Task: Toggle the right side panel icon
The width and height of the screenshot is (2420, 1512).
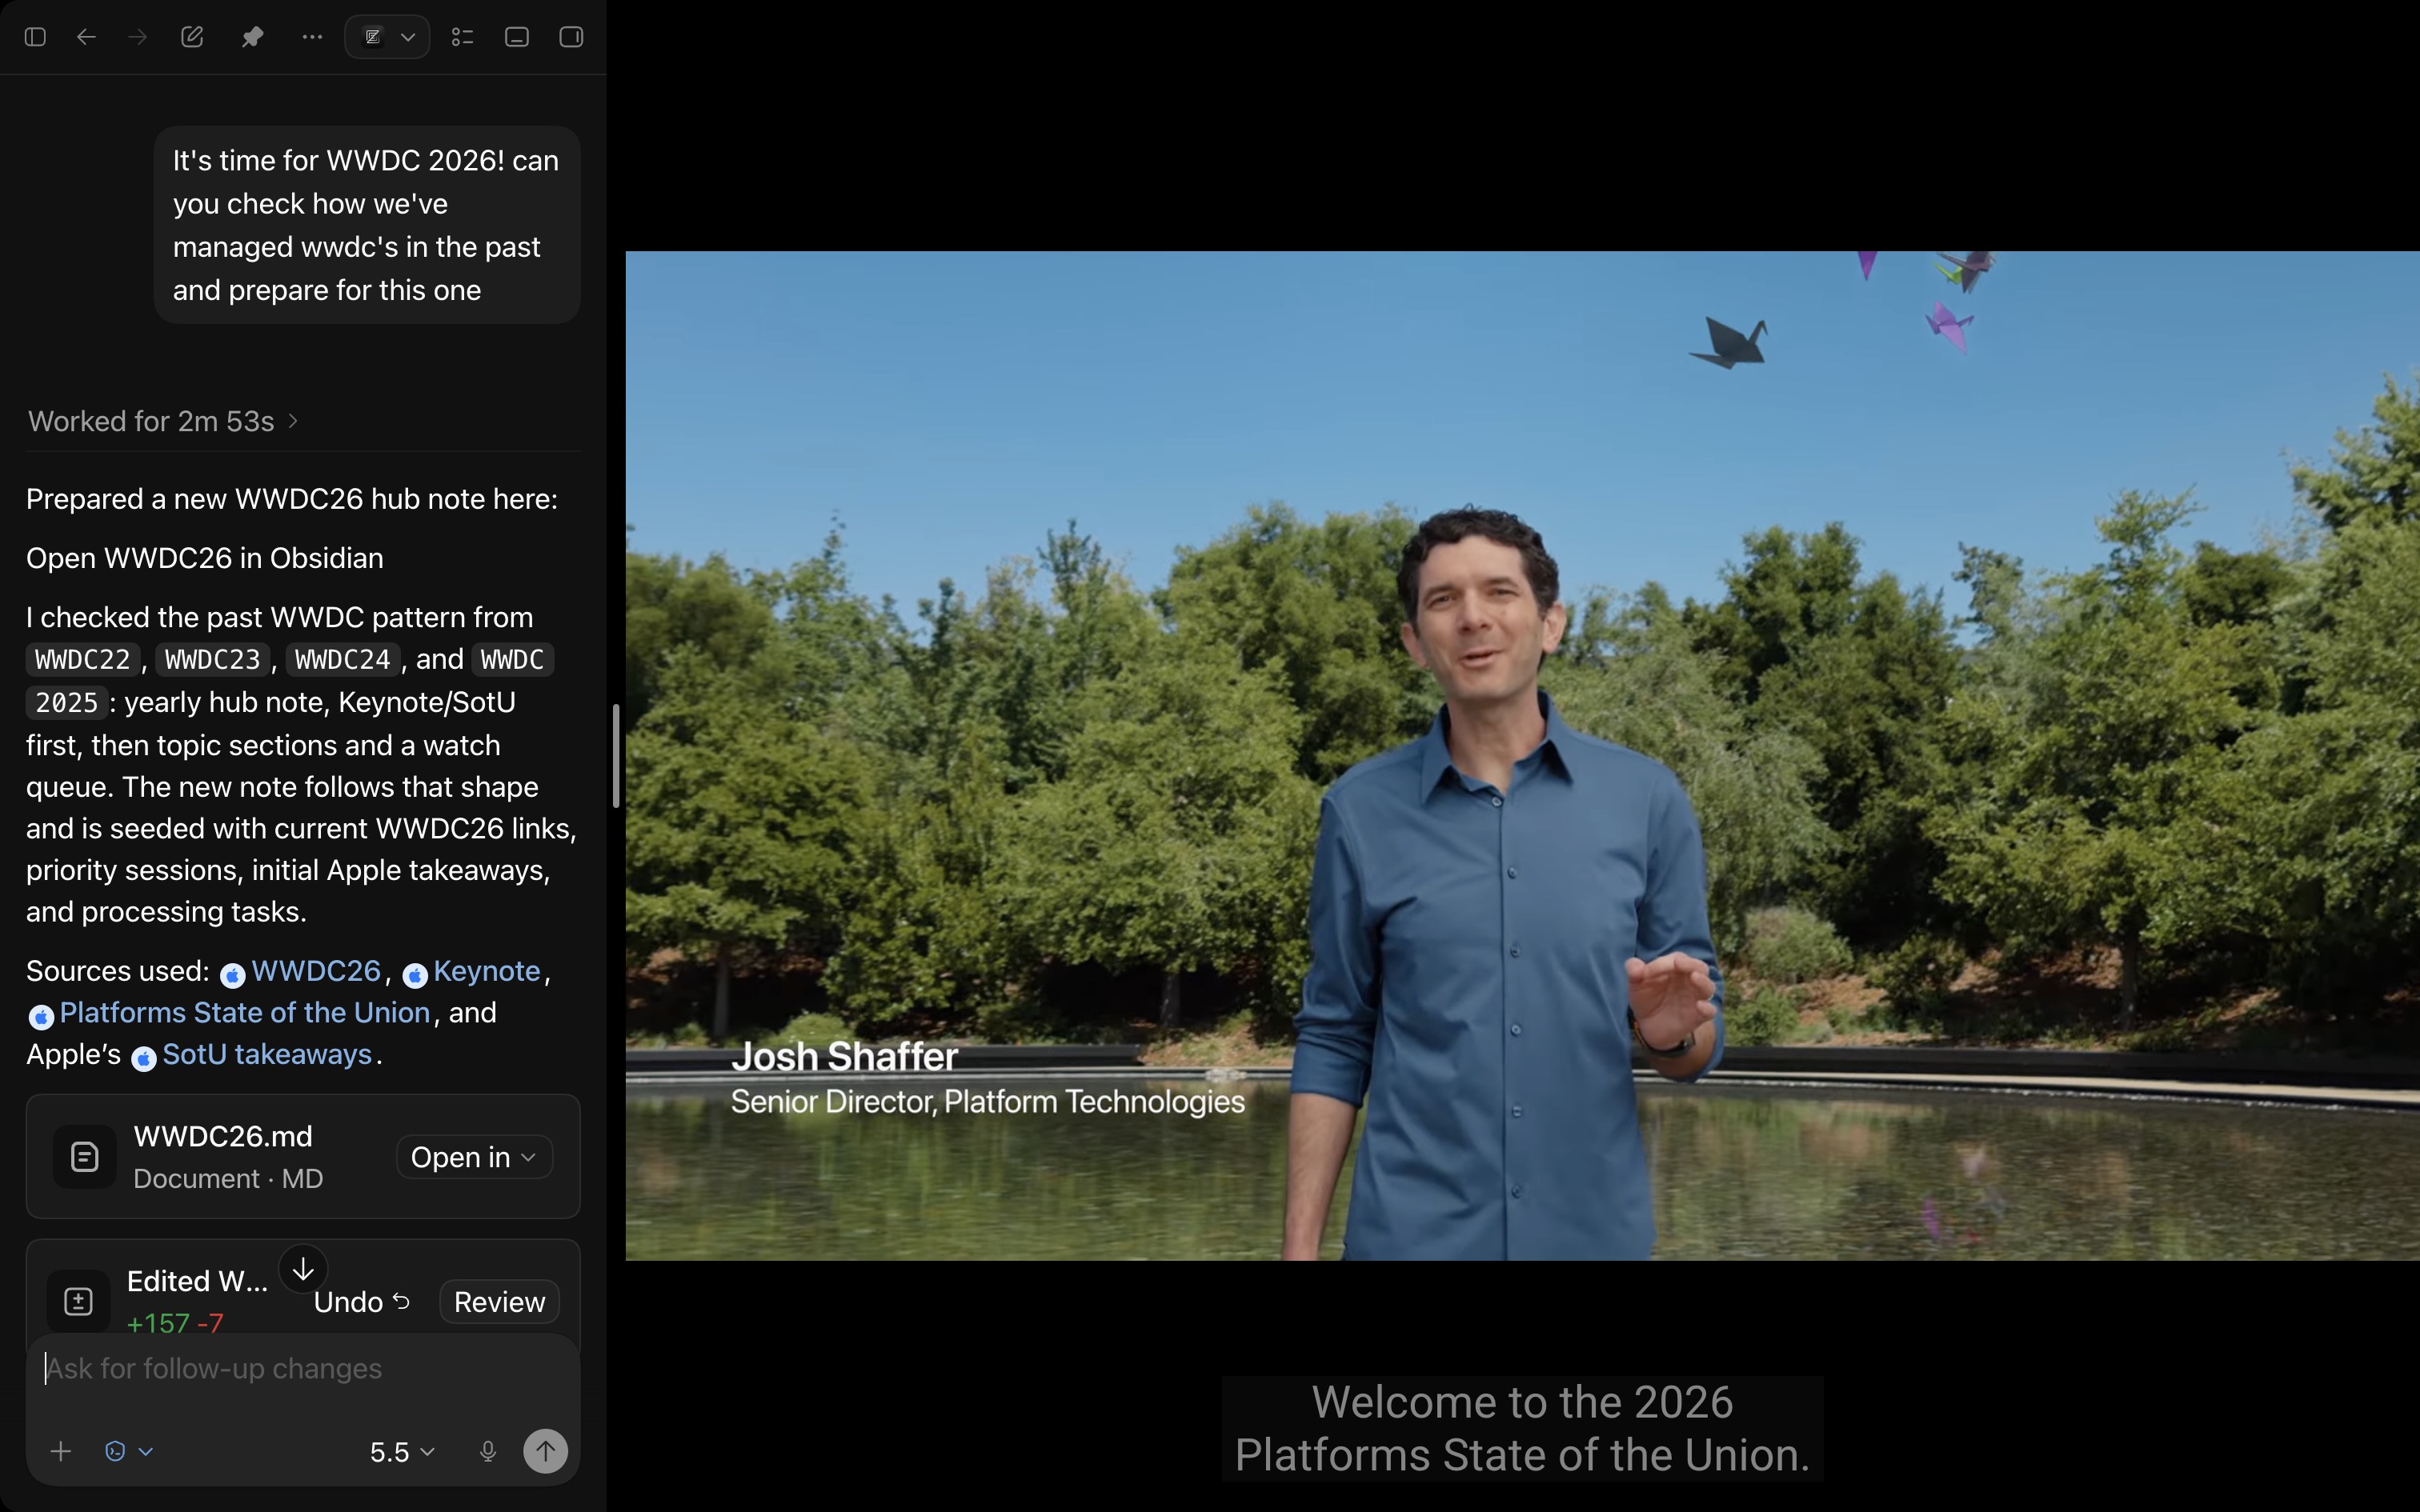Action: tap(571, 37)
